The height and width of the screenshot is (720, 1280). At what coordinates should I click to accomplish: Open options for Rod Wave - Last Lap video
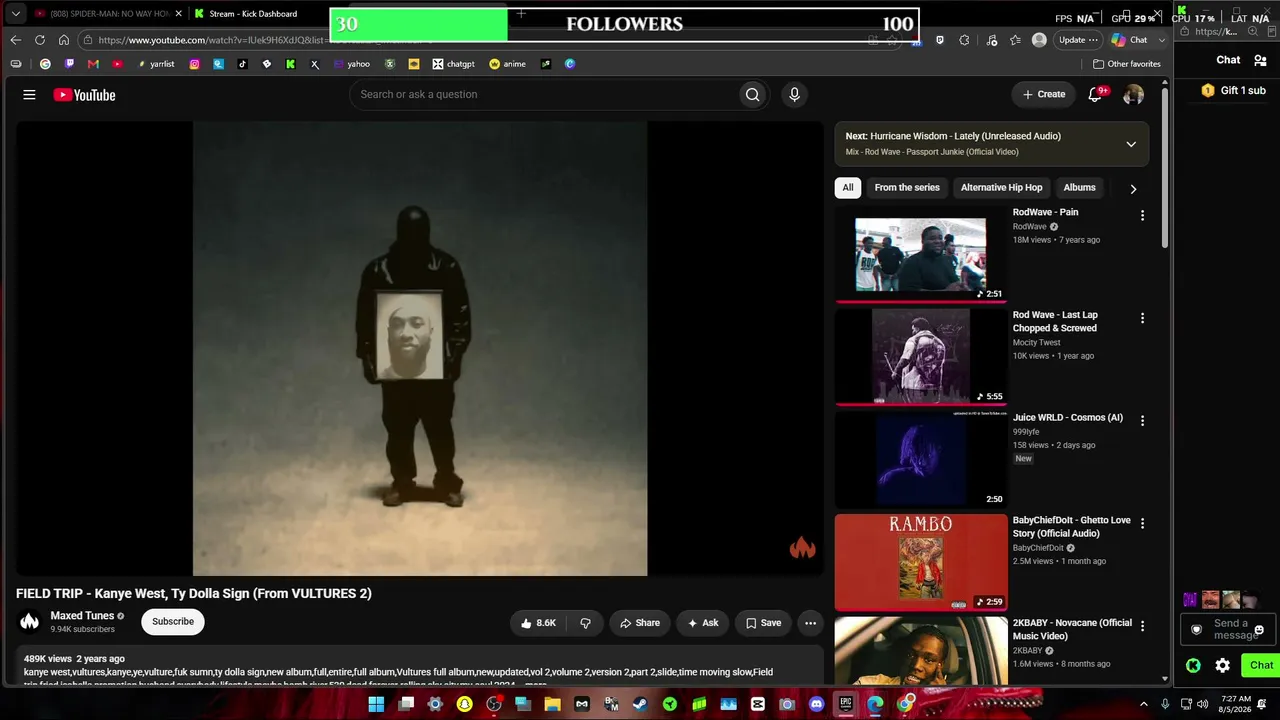[x=1142, y=318]
